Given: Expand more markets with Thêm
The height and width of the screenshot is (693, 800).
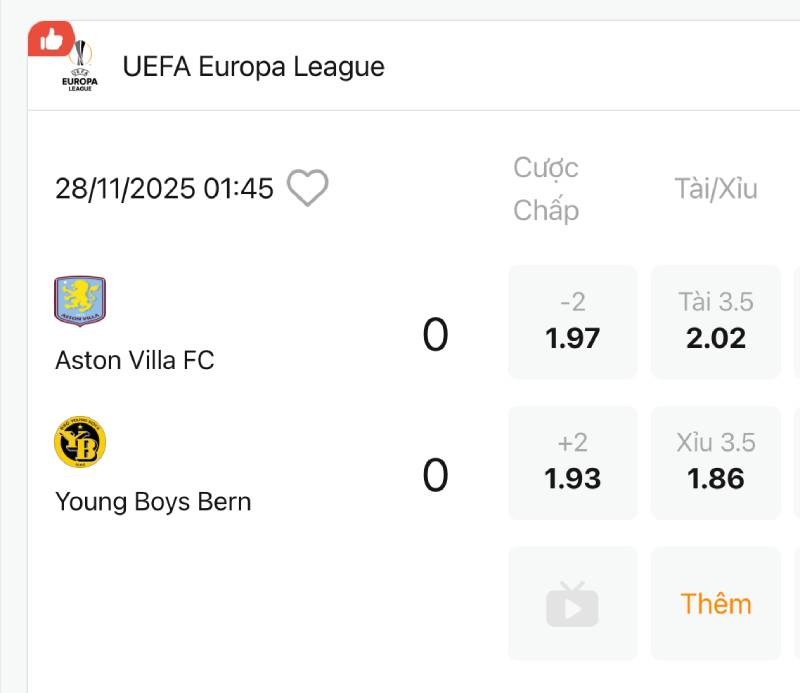Looking at the screenshot, I should [716, 604].
